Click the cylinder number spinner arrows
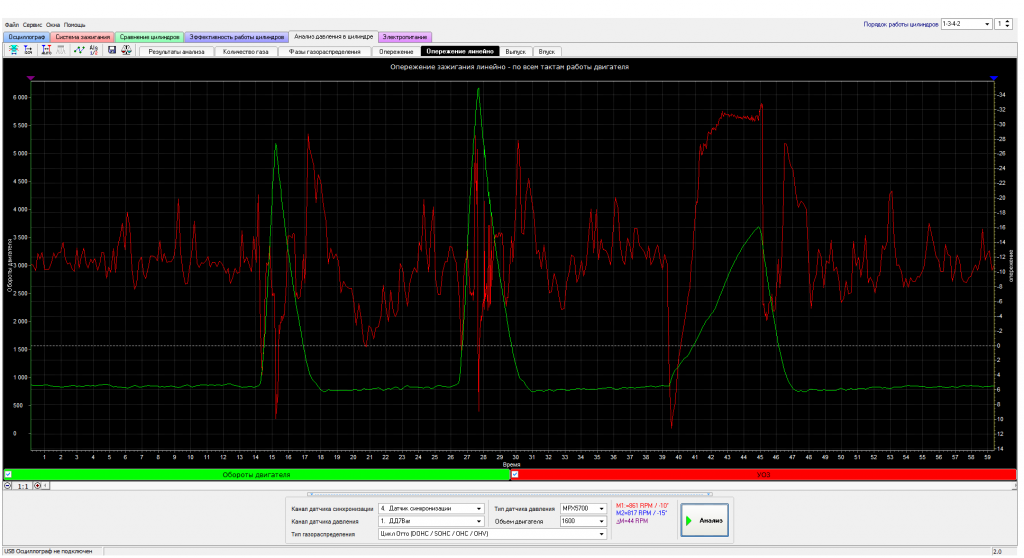1024x558 pixels. [1007, 24]
